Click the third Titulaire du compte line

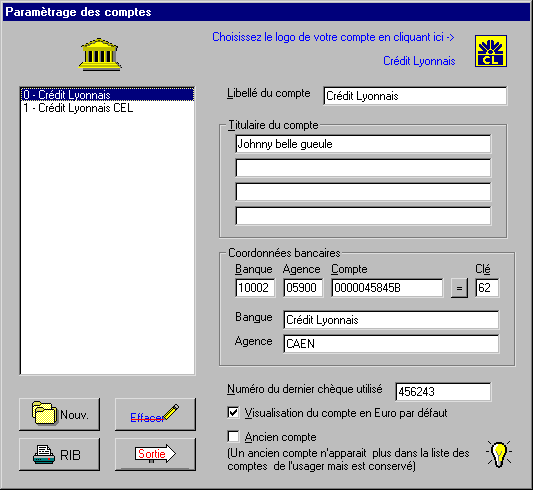click(363, 192)
